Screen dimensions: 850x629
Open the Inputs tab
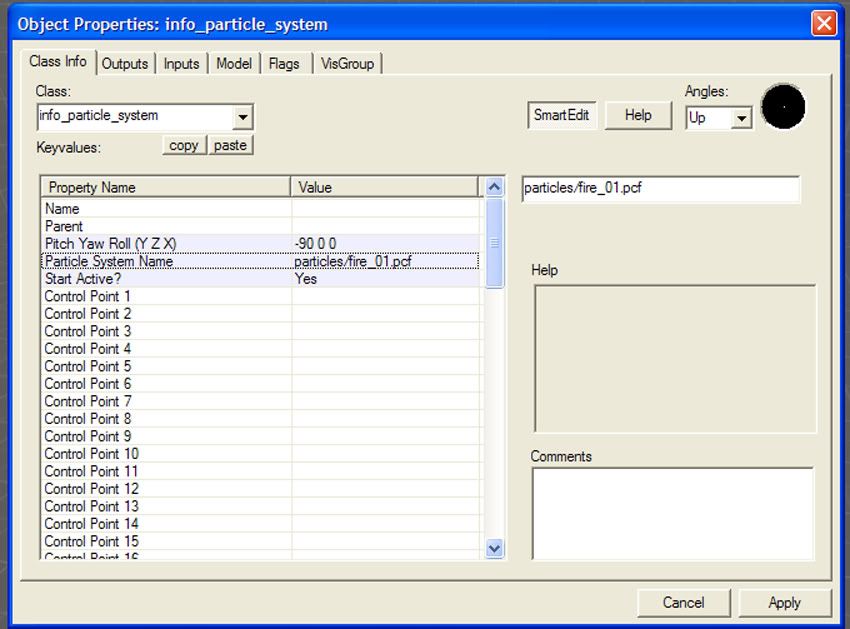[181, 63]
